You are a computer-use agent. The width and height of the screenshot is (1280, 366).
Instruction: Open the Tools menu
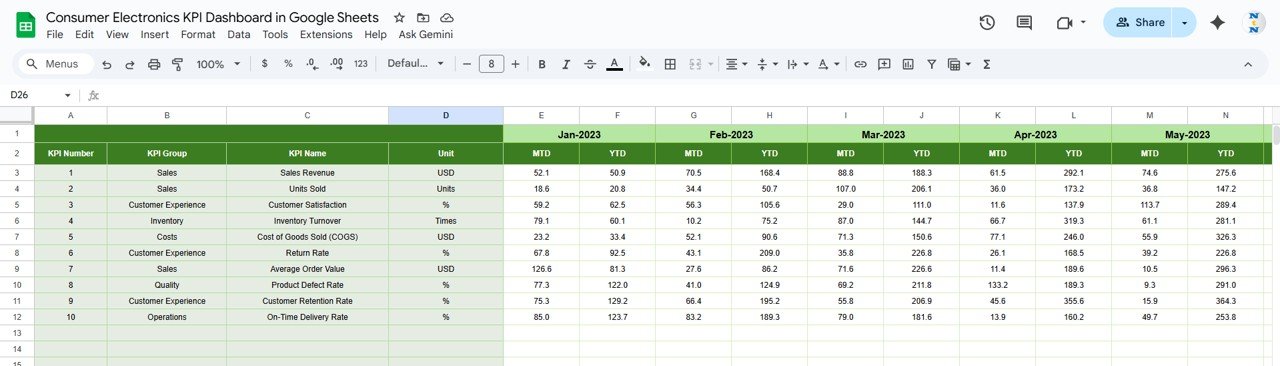[x=275, y=34]
